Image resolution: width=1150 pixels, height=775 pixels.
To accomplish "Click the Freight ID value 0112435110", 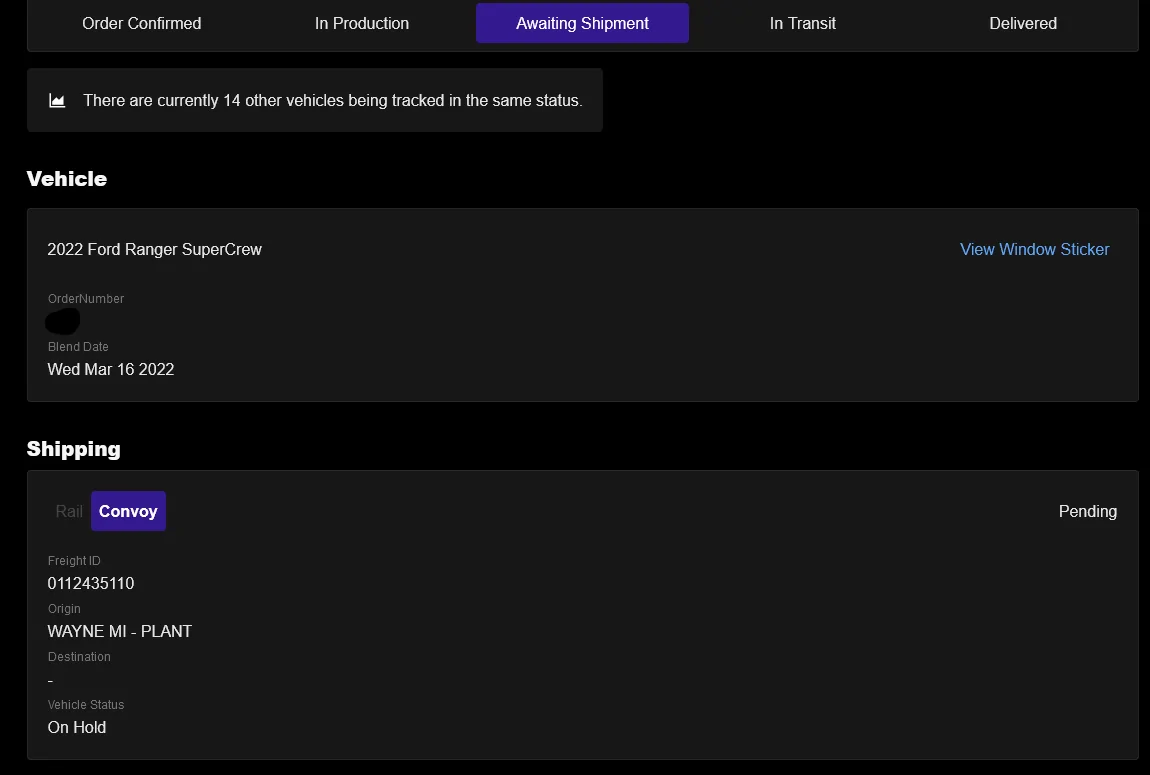I will point(91,584).
